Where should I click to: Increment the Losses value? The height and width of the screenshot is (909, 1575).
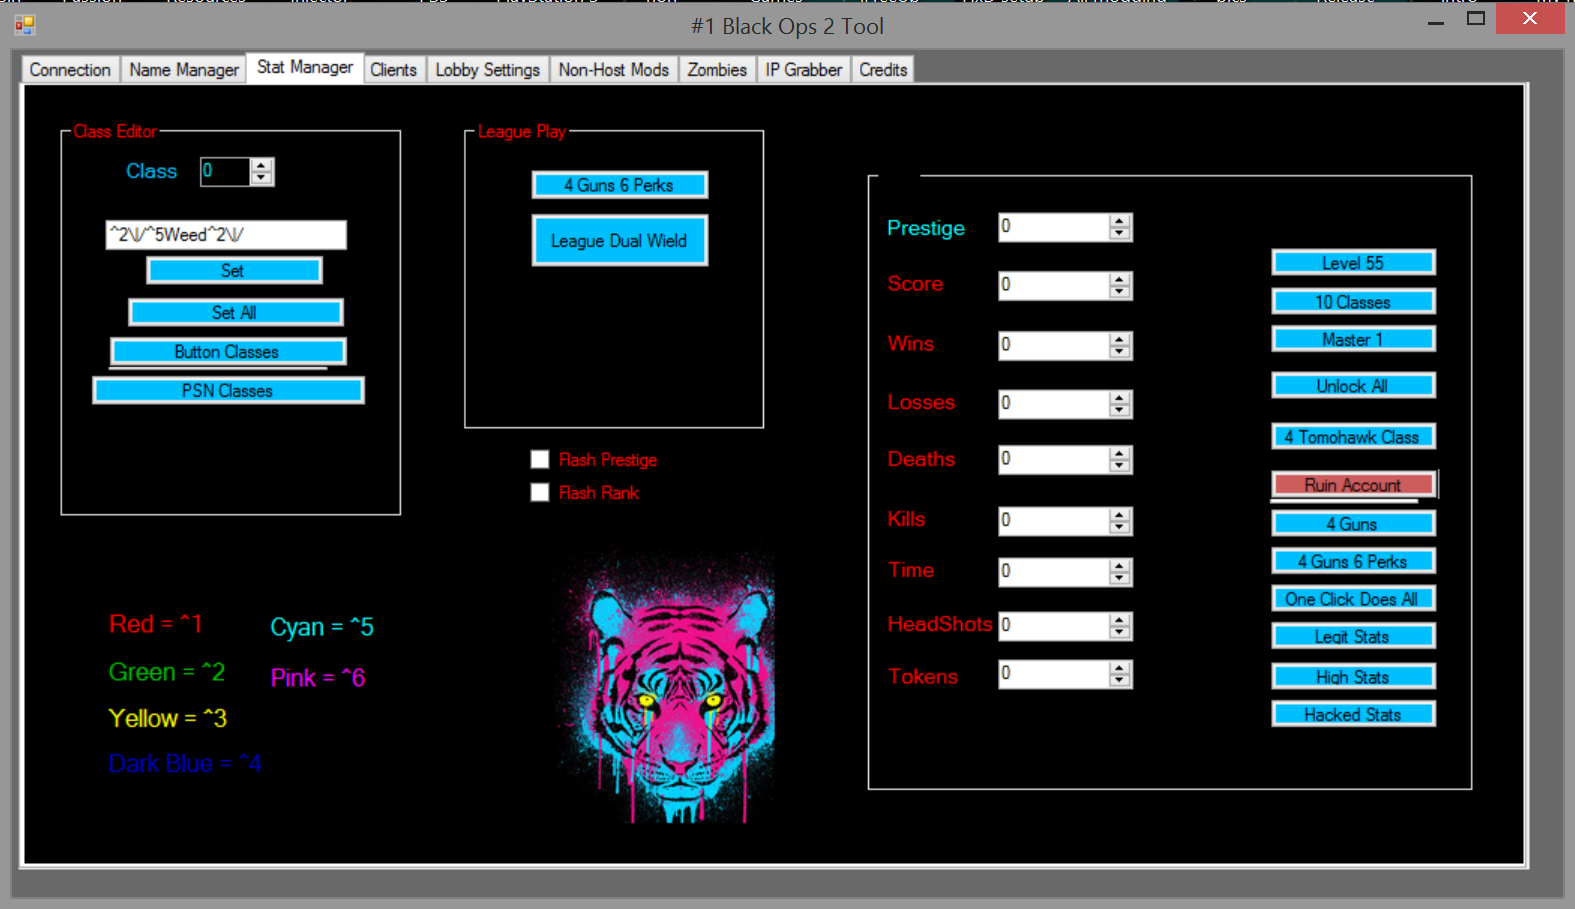(1120, 397)
